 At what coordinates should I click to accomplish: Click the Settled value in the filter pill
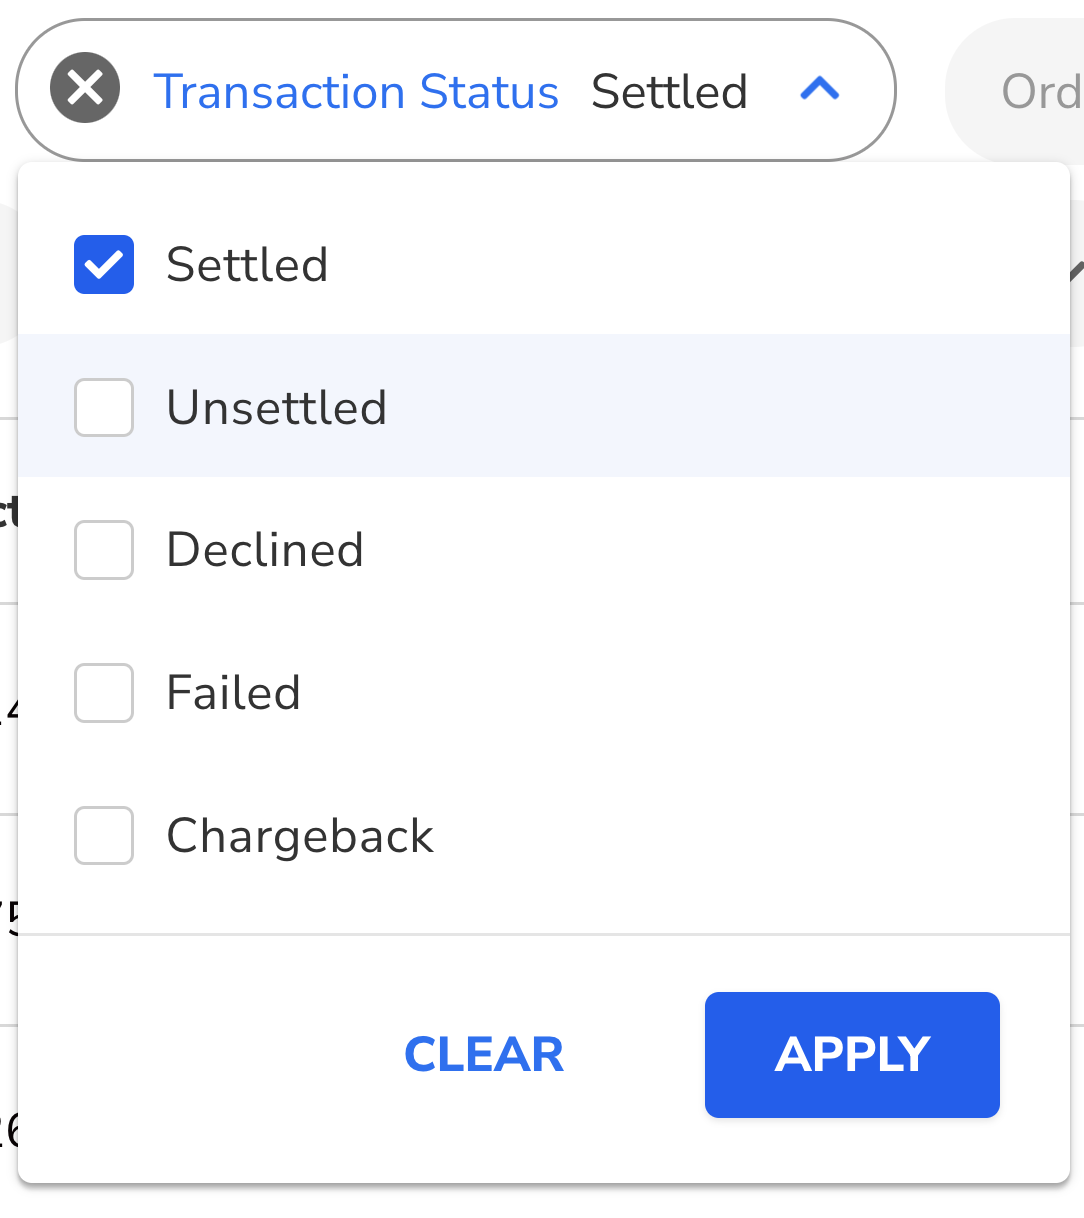(669, 91)
